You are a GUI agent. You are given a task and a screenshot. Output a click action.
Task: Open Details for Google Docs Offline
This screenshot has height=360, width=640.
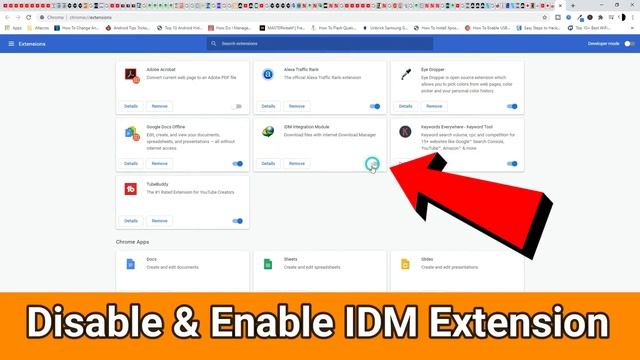click(131, 164)
